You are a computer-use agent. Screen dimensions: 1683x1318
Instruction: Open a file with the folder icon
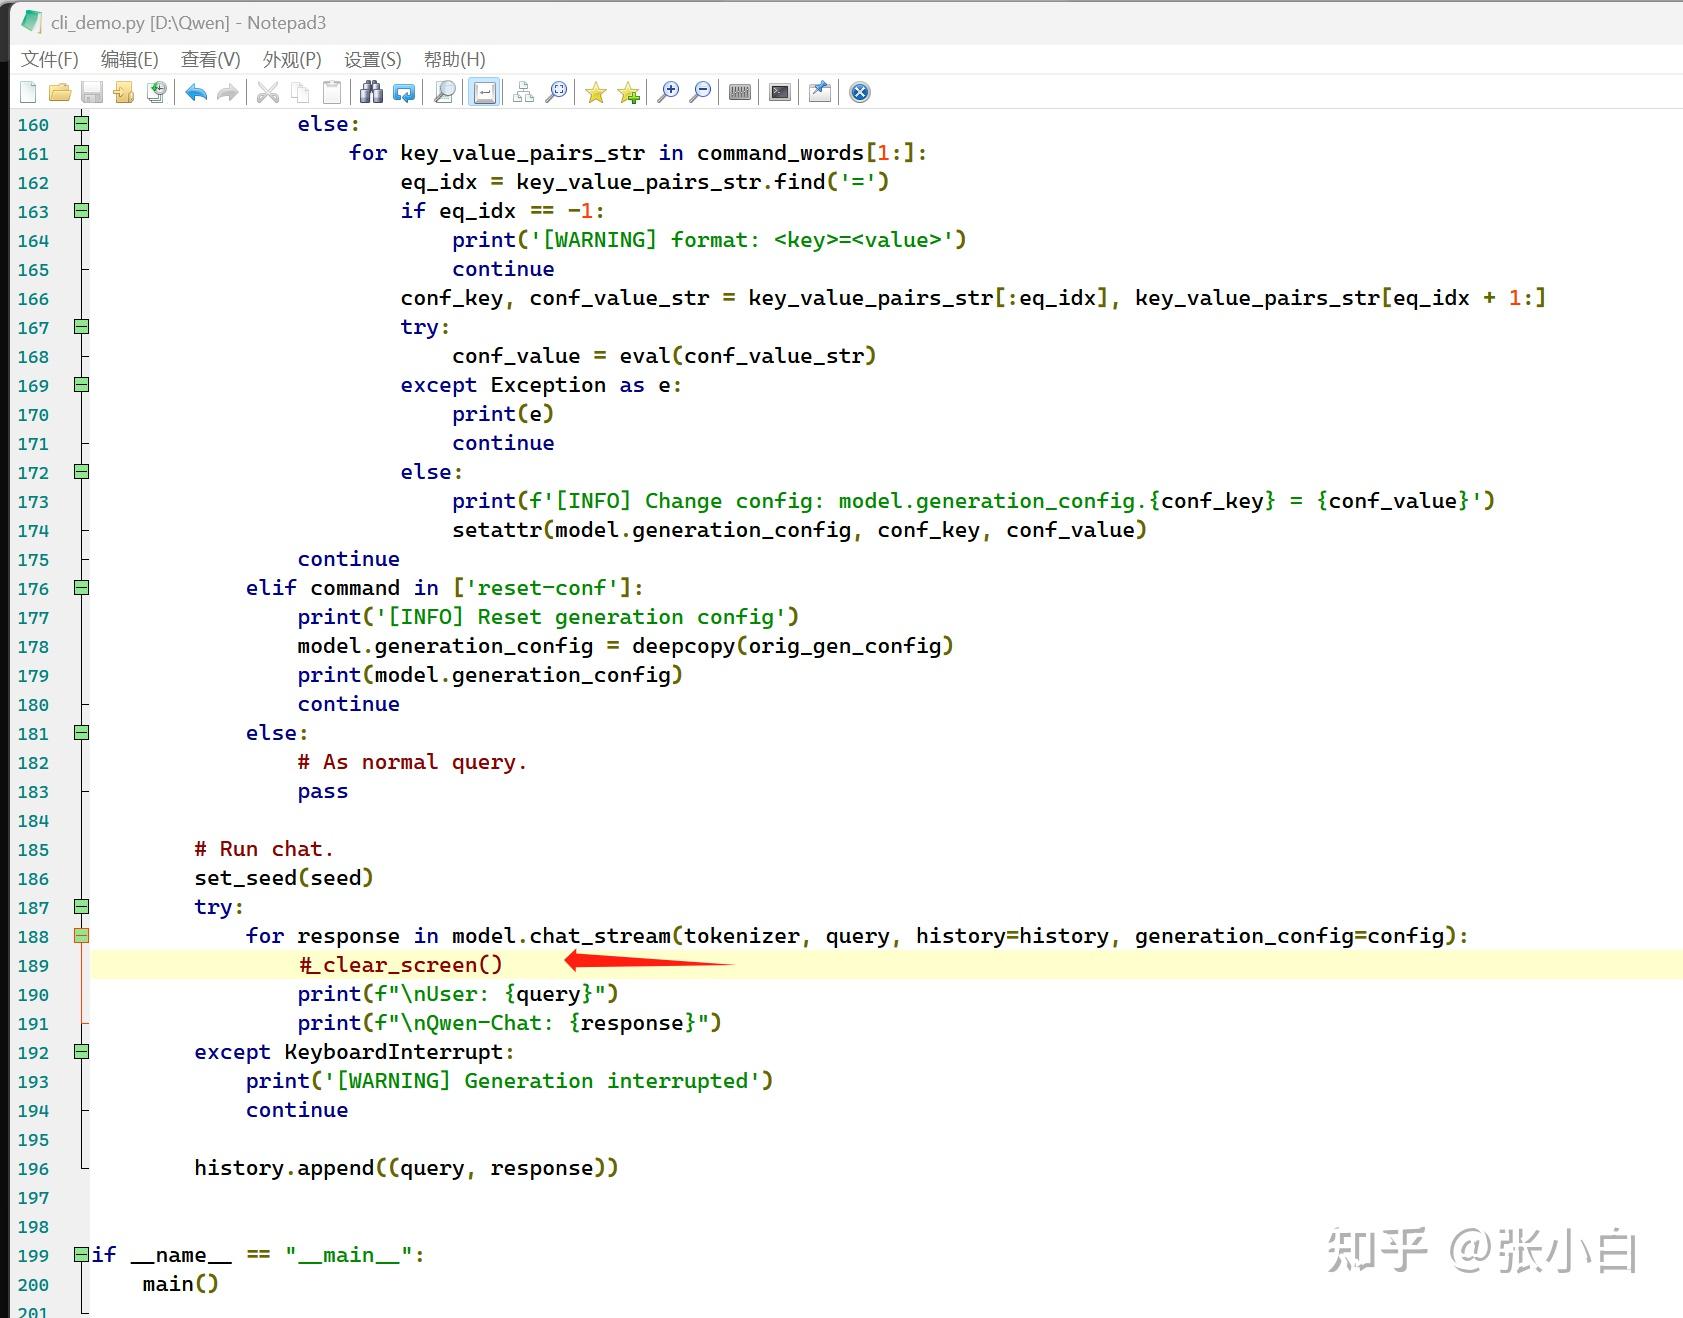click(x=60, y=92)
